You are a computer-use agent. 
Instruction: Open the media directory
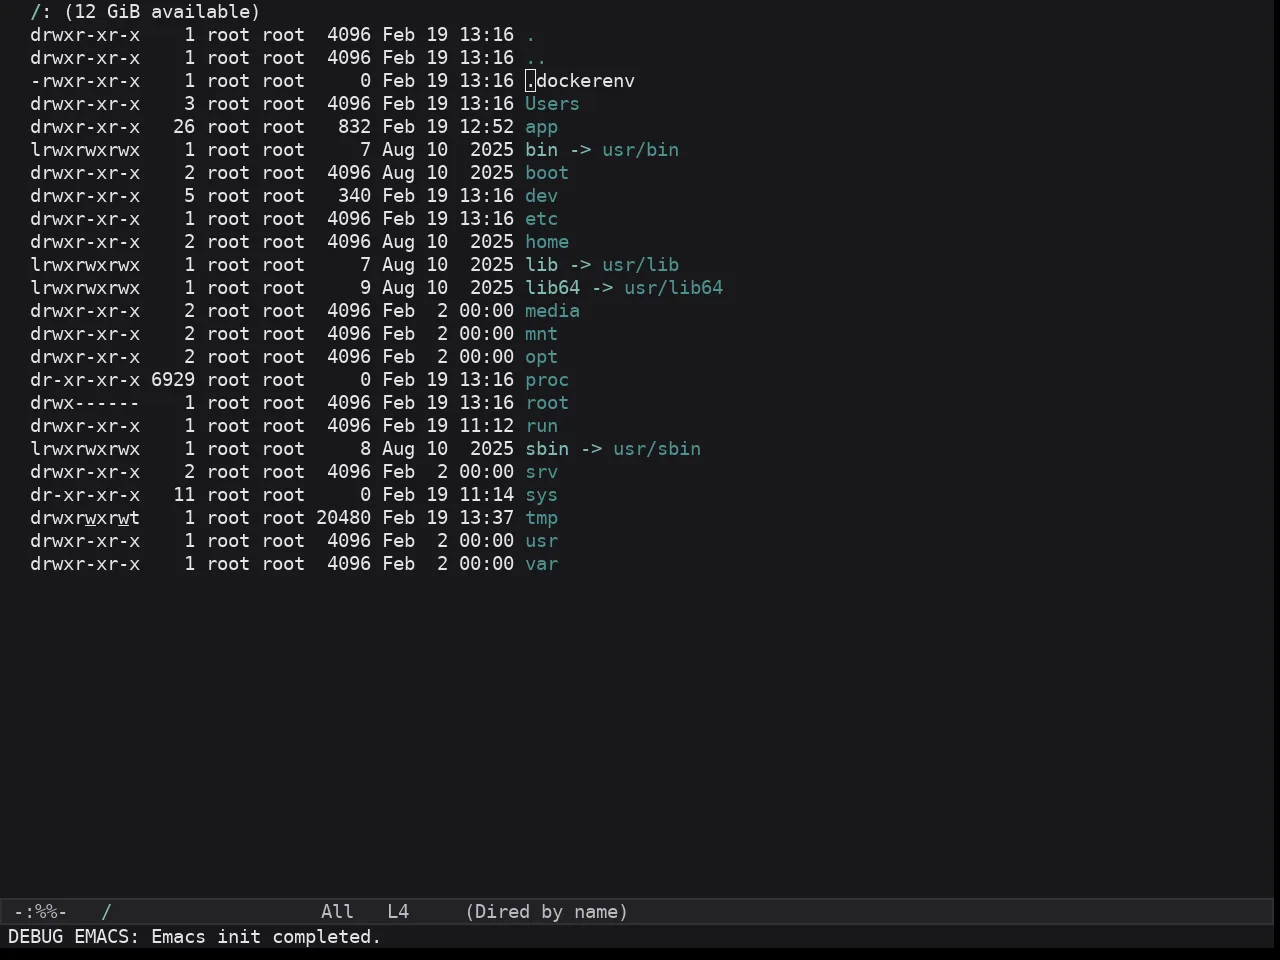pyautogui.click(x=552, y=311)
